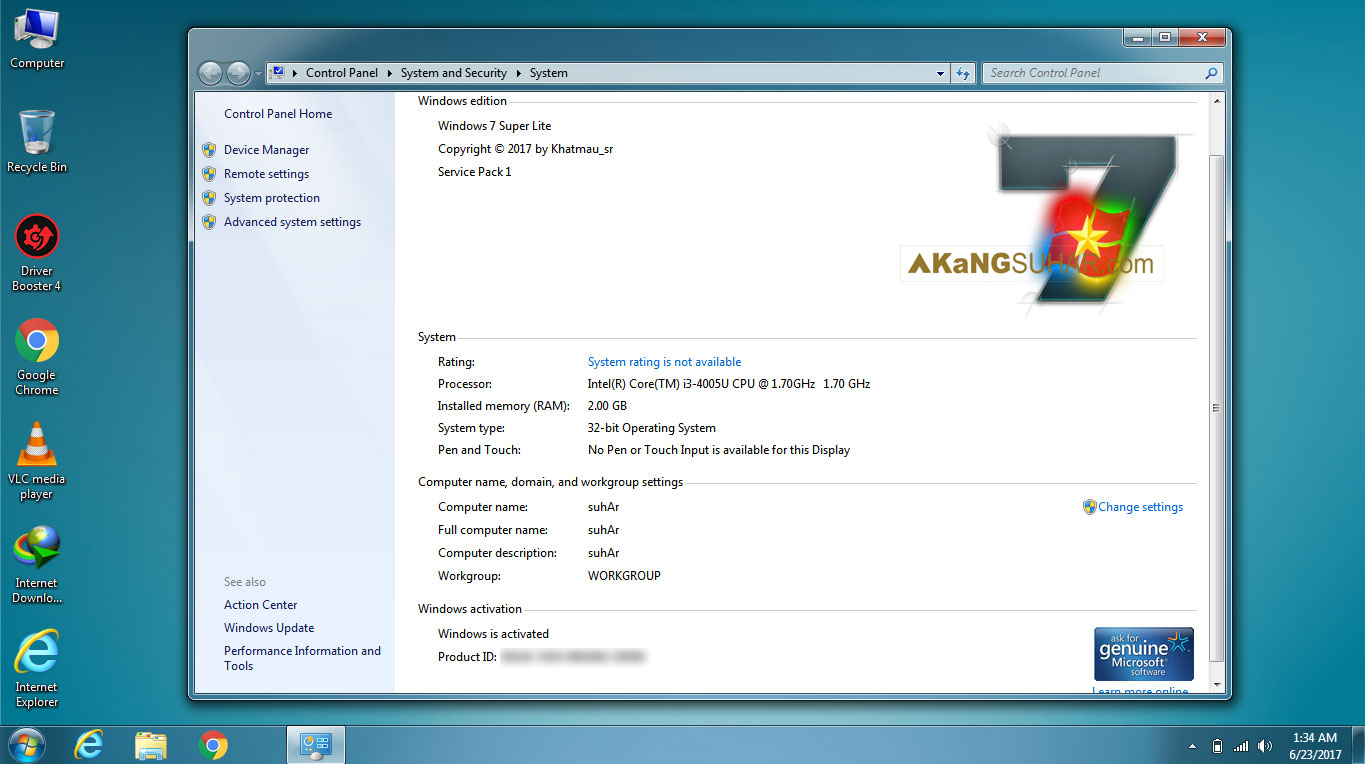Launch Internet Explorer from the taskbar
Image resolution: width=1365 pixels, height=764 pixels.
[89, 745]
